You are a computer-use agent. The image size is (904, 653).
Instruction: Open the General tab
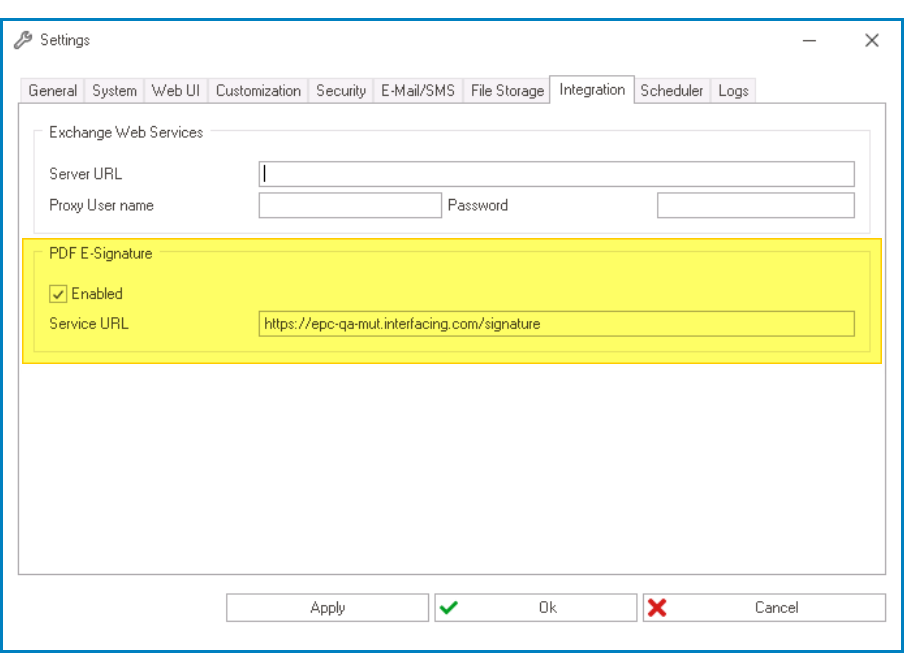coord(52,90)
